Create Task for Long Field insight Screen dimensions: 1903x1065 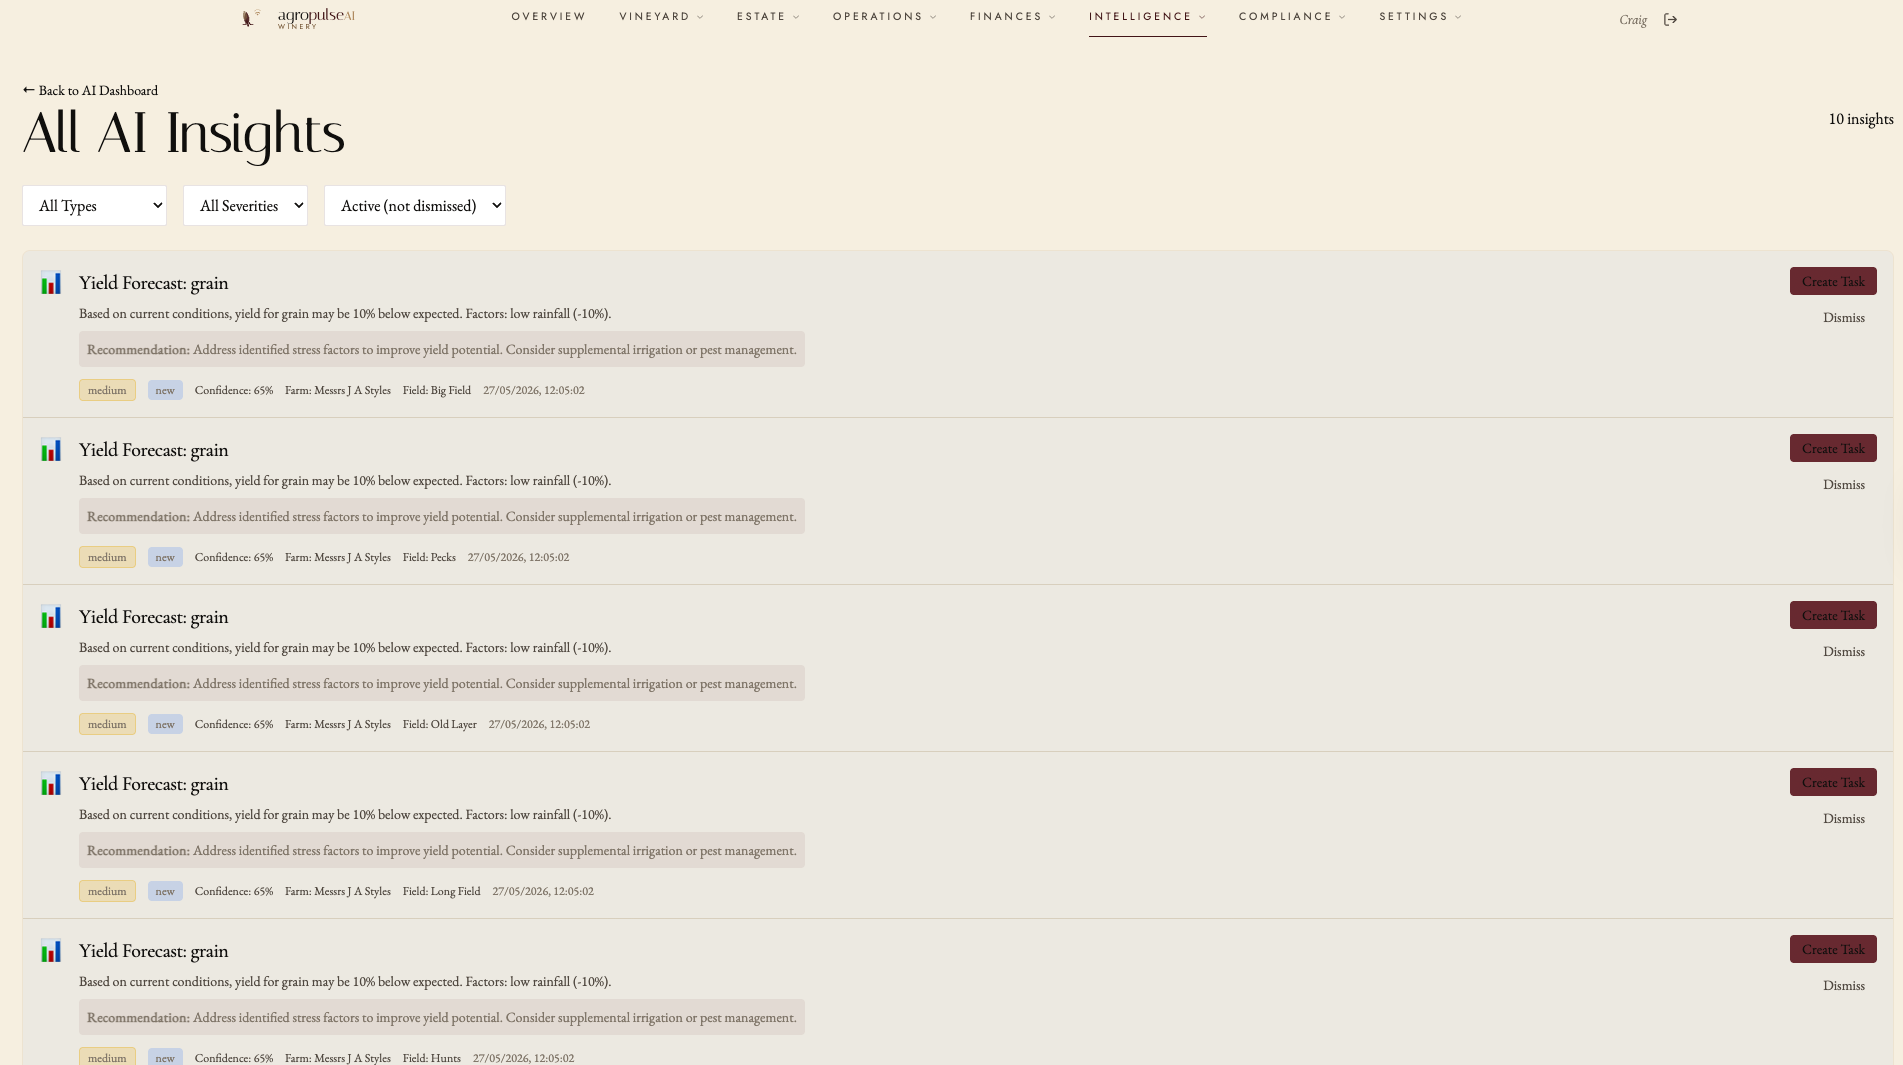point(1833,783)
